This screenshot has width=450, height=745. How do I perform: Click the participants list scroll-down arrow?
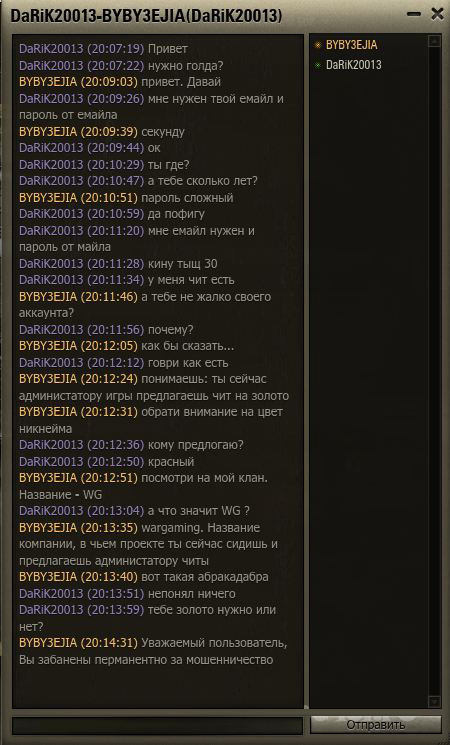pos(434,701)
